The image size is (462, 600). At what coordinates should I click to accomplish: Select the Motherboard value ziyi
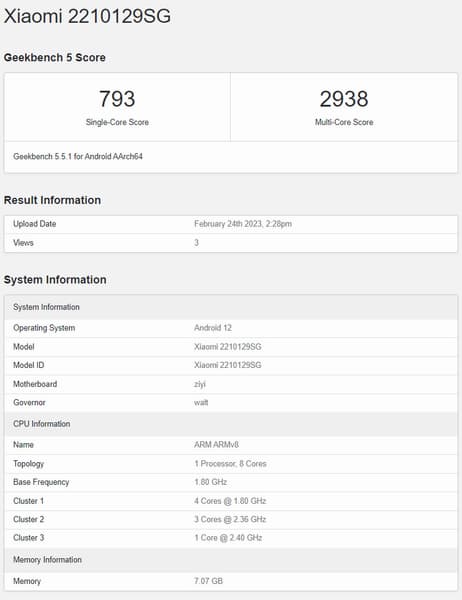(200, 384)
